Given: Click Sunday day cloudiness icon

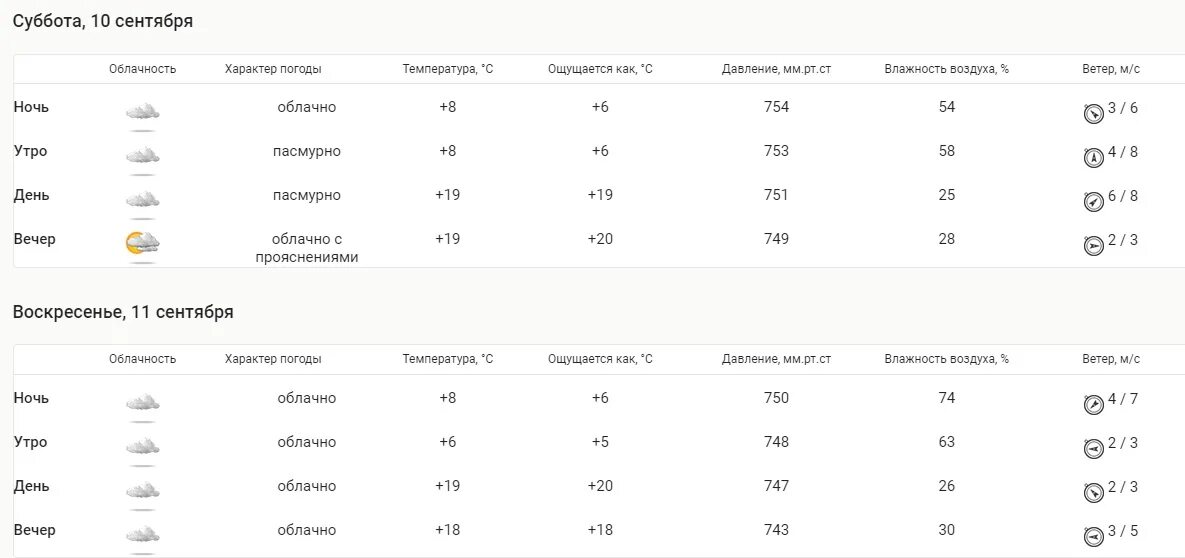Looking at the screenshot, I should coord(142,491).
